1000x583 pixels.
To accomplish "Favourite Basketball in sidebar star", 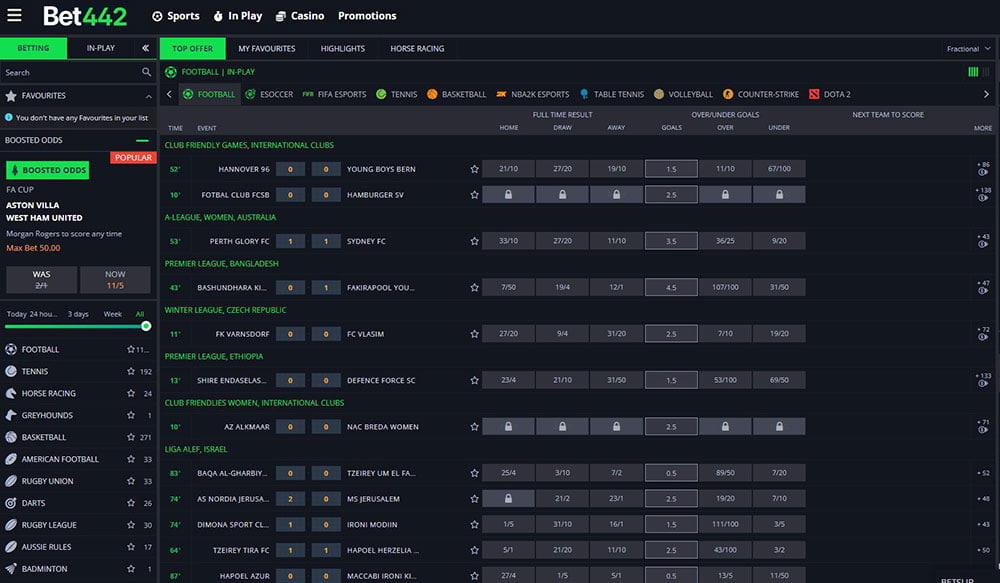I will 131,437.
